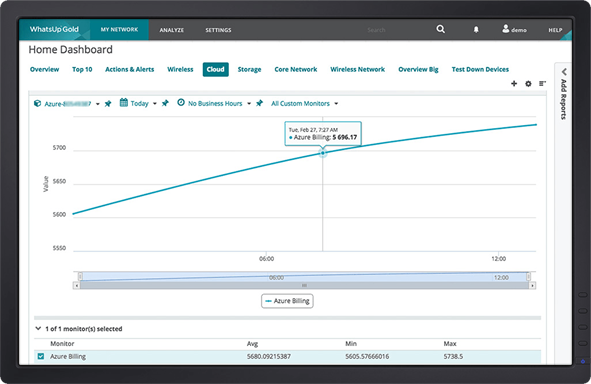
Task: Click the Home Dashboard title
Action: (70, 49)
